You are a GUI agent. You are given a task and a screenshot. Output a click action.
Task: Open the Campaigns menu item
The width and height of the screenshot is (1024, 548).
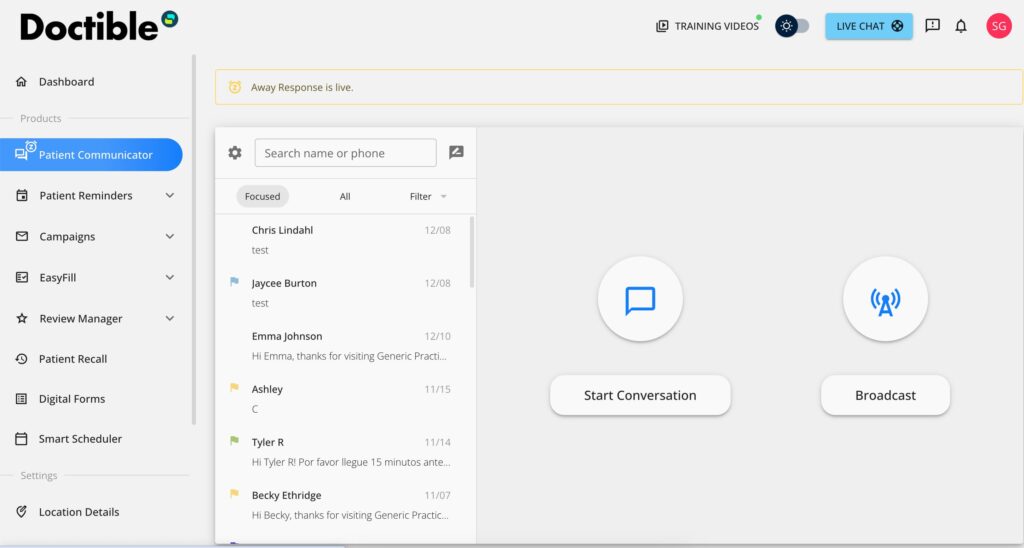[x=67, y=236]
